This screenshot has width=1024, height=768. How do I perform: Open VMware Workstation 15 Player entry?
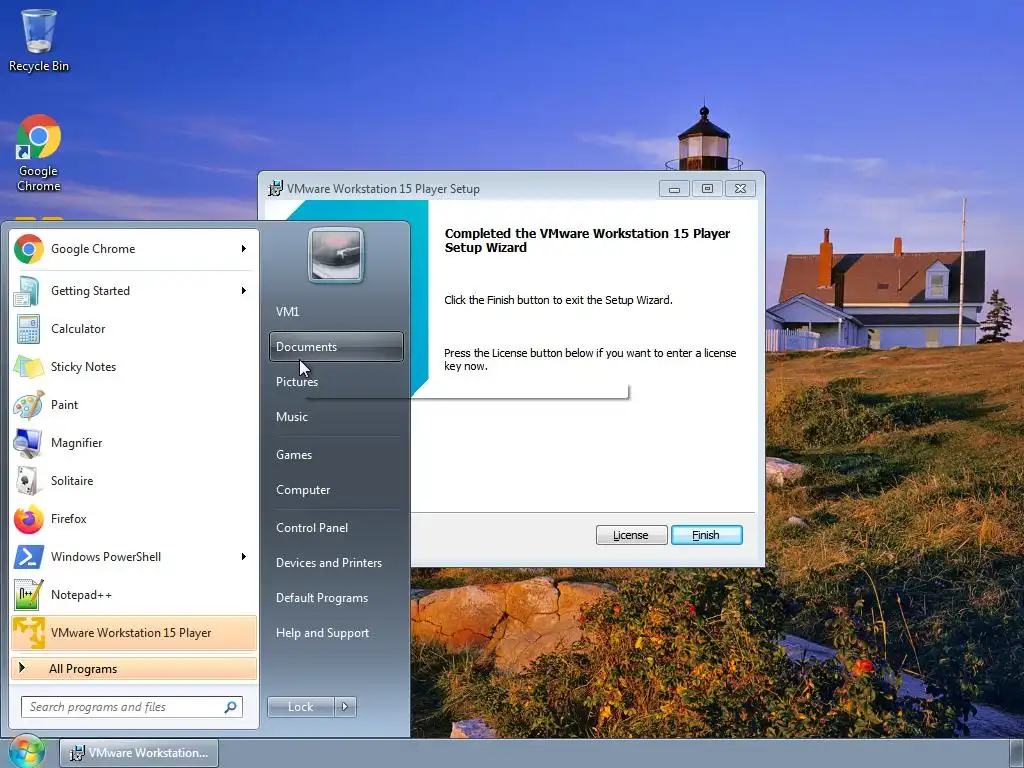click(x=134, y=633)
